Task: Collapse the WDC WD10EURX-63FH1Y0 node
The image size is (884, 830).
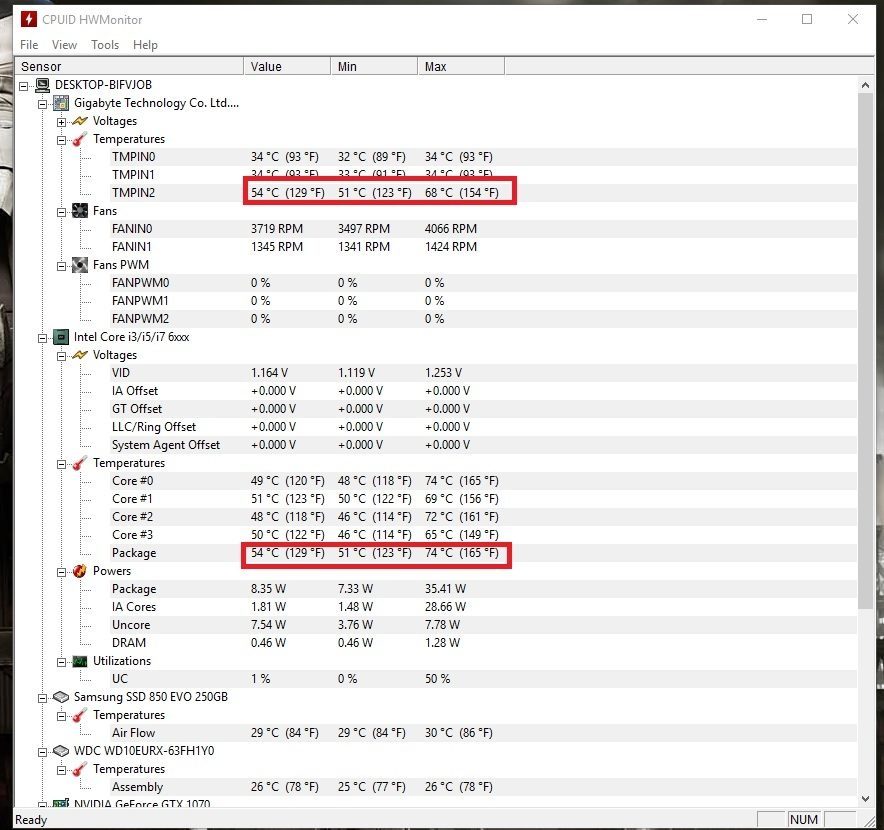Action: click(42, 752)
